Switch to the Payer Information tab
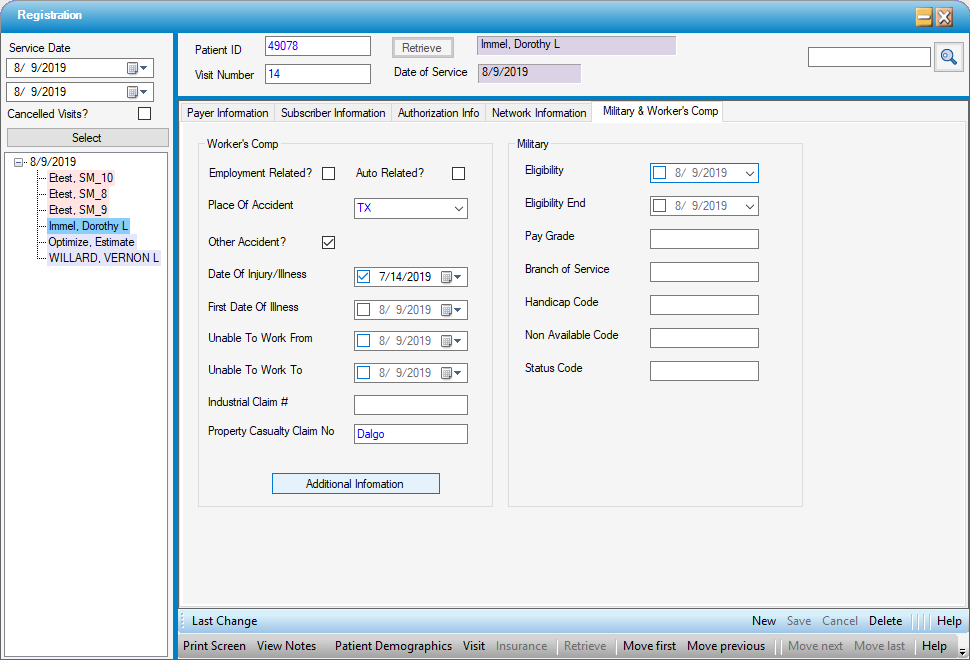Screen dimensions: 970x660 [x=228, y=113]
